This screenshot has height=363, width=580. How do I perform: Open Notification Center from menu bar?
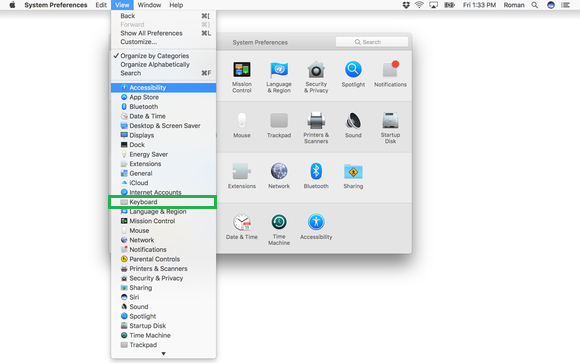[565, 5]
